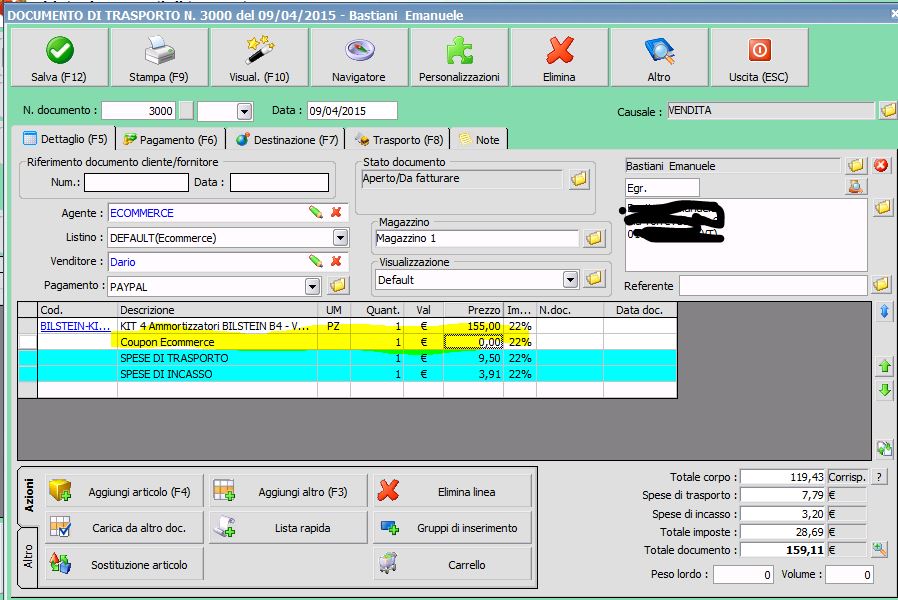Click the customer card icon next to Egr.
898x600 pixels.
point(856,187)
